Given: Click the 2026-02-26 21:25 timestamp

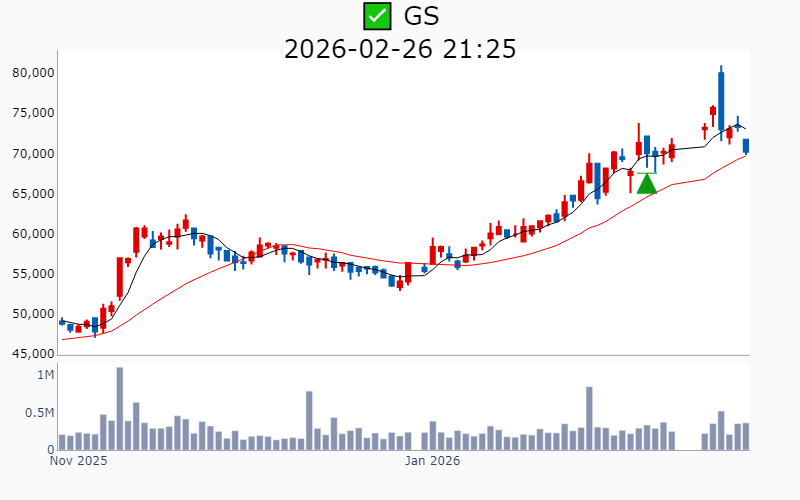Looking at the screenshot, I should click(x=400, y=48).
